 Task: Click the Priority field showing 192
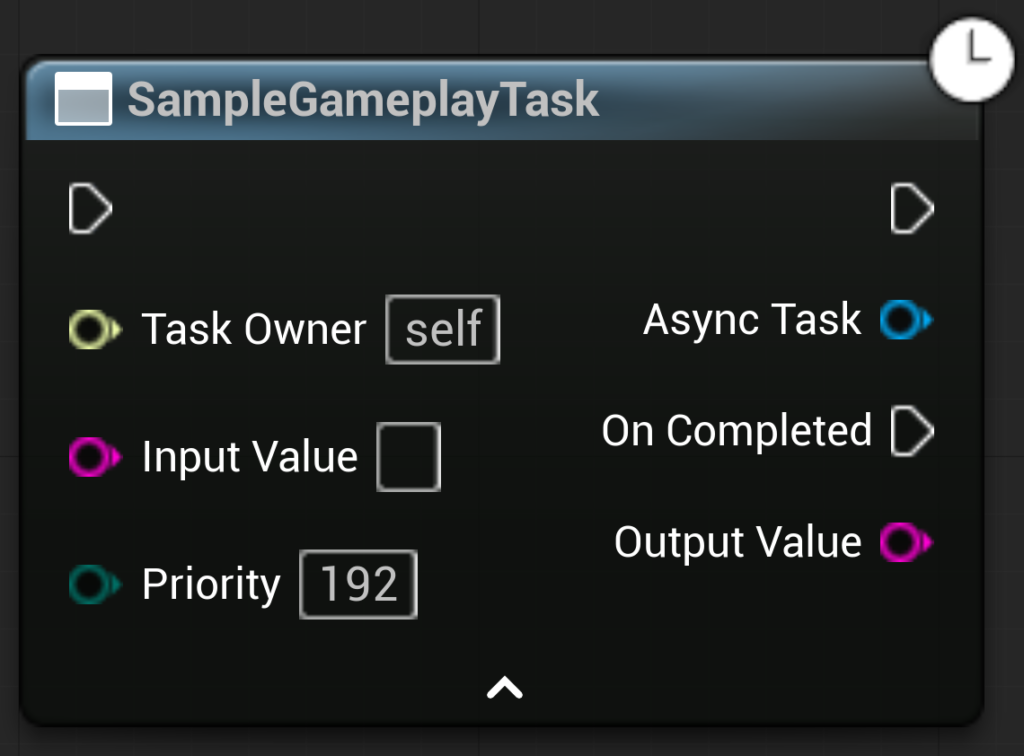coord(358,584)
